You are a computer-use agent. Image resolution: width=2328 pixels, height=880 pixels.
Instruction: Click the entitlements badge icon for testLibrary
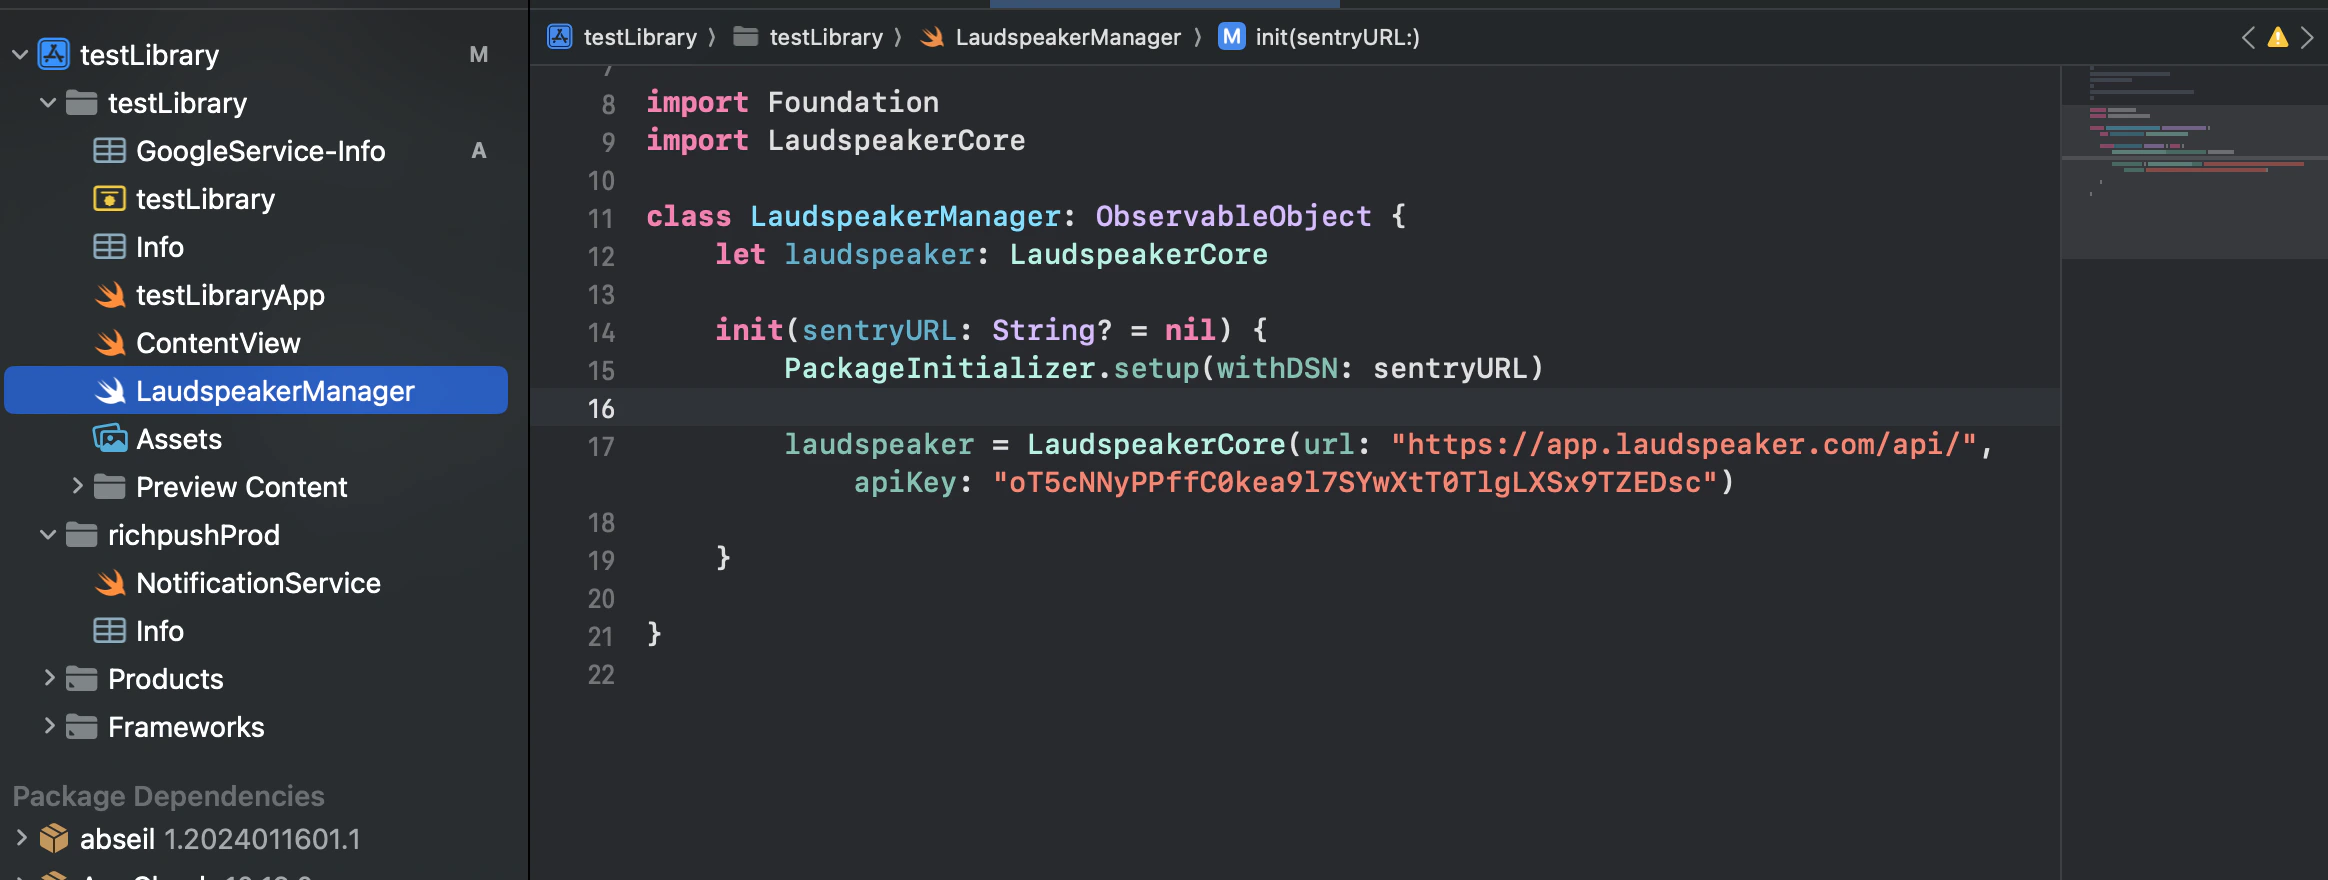[x=109, y=199]
